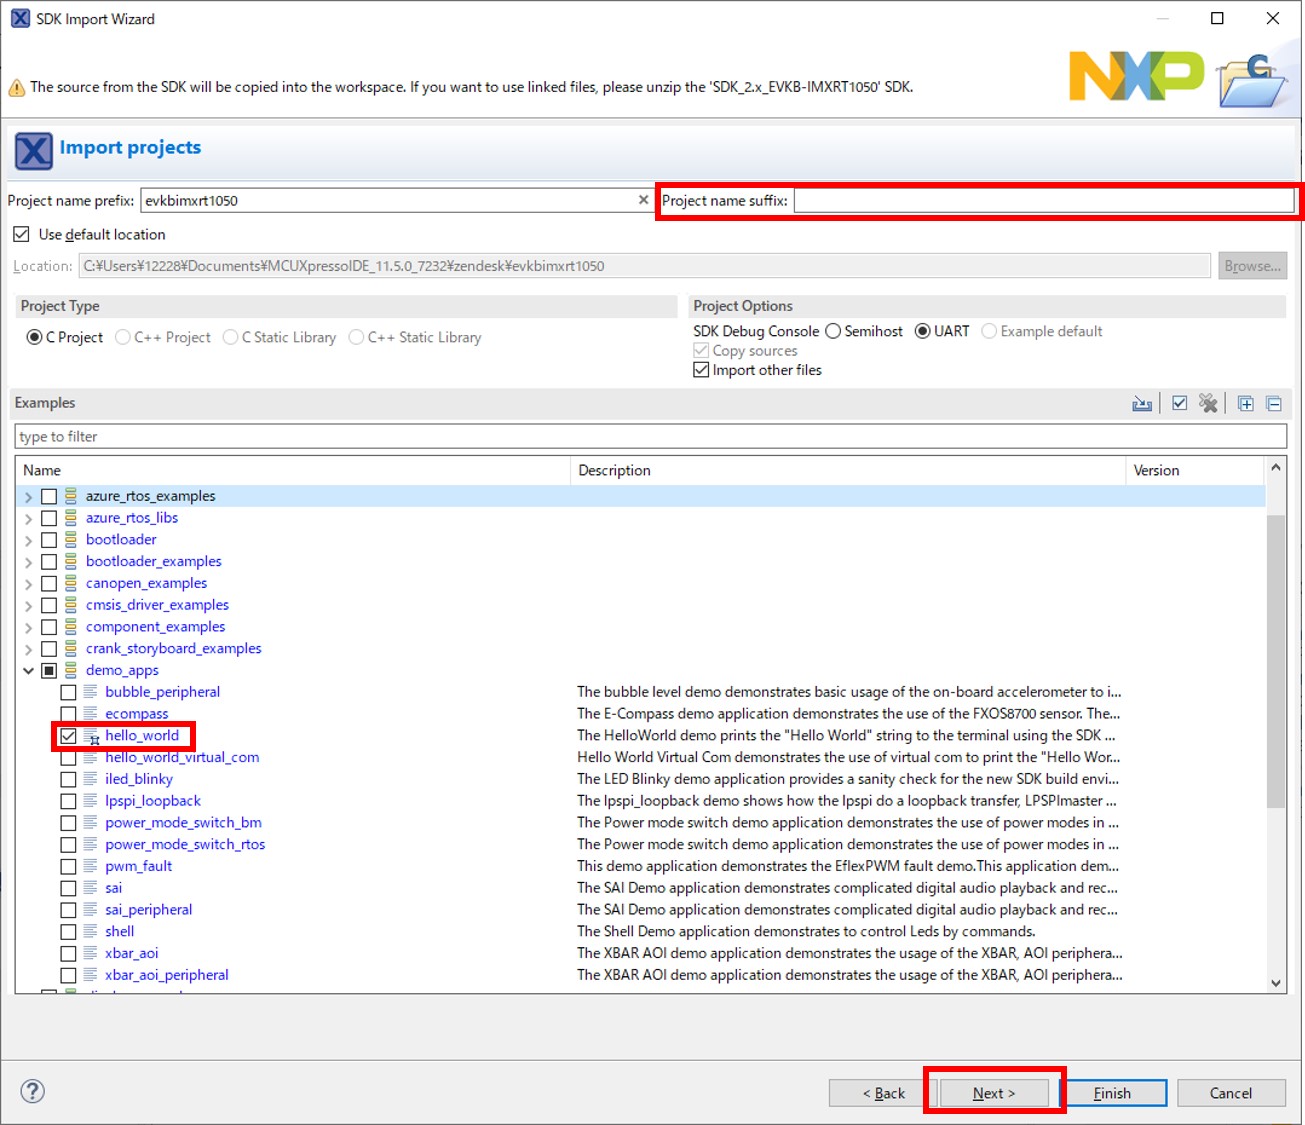1305x1125 pixels.
Task: Click the collapse all examples minus icon
Action: (1274, 404)
